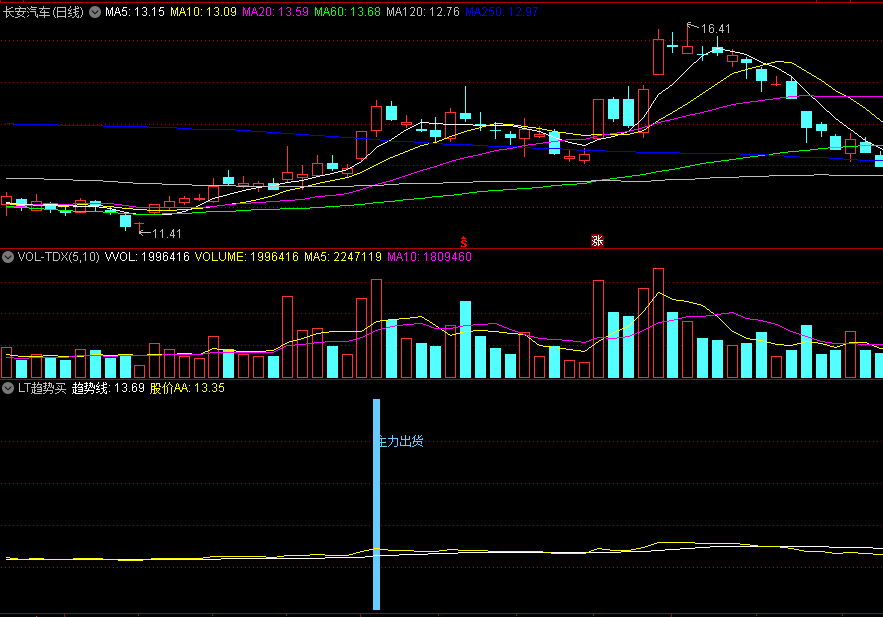883x617 pixels.
Task: Click the blue 主力出货 vertical signal bar
Action: [376, 504]
